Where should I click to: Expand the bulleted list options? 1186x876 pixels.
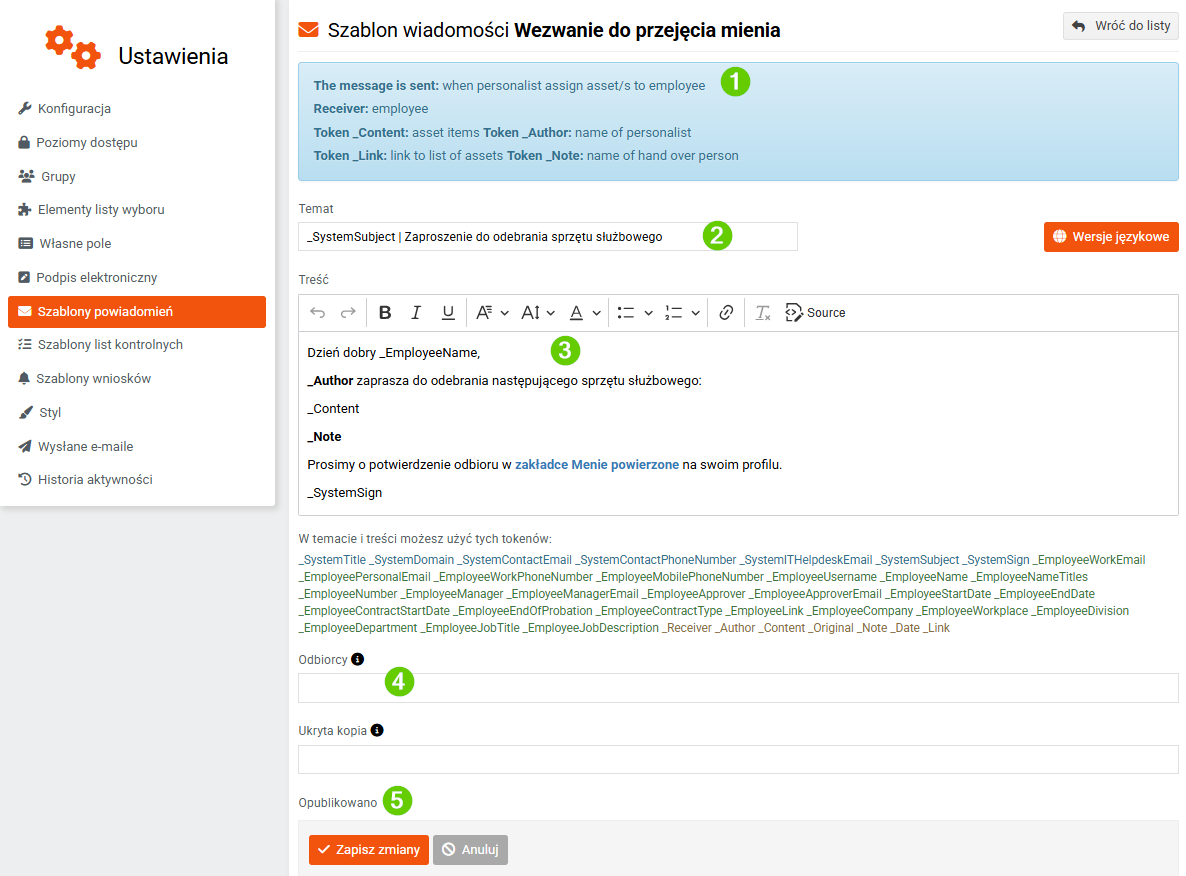click(x=635, y=312)
